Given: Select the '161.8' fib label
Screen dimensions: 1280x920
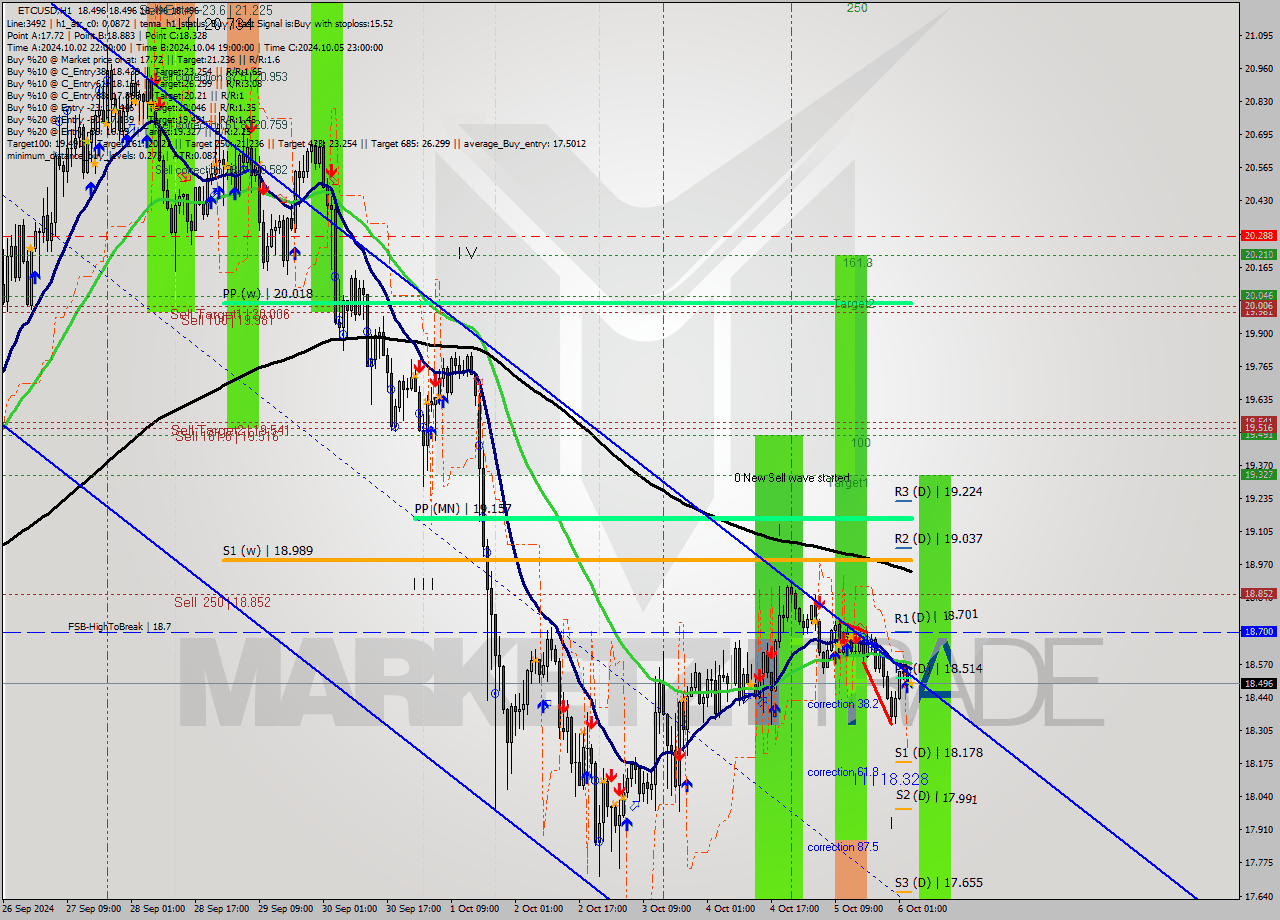Looking at the screenshot, I should (x=857, y=263).
